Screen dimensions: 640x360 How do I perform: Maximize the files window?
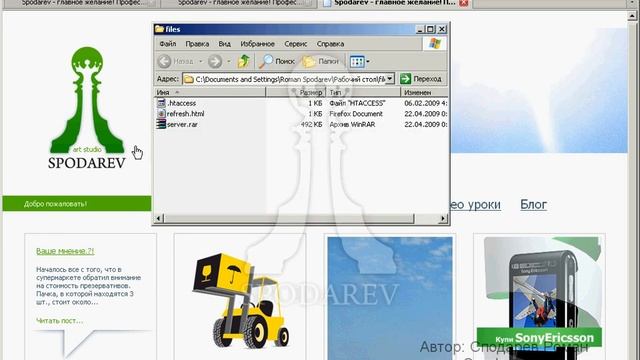tap(430, 29)
